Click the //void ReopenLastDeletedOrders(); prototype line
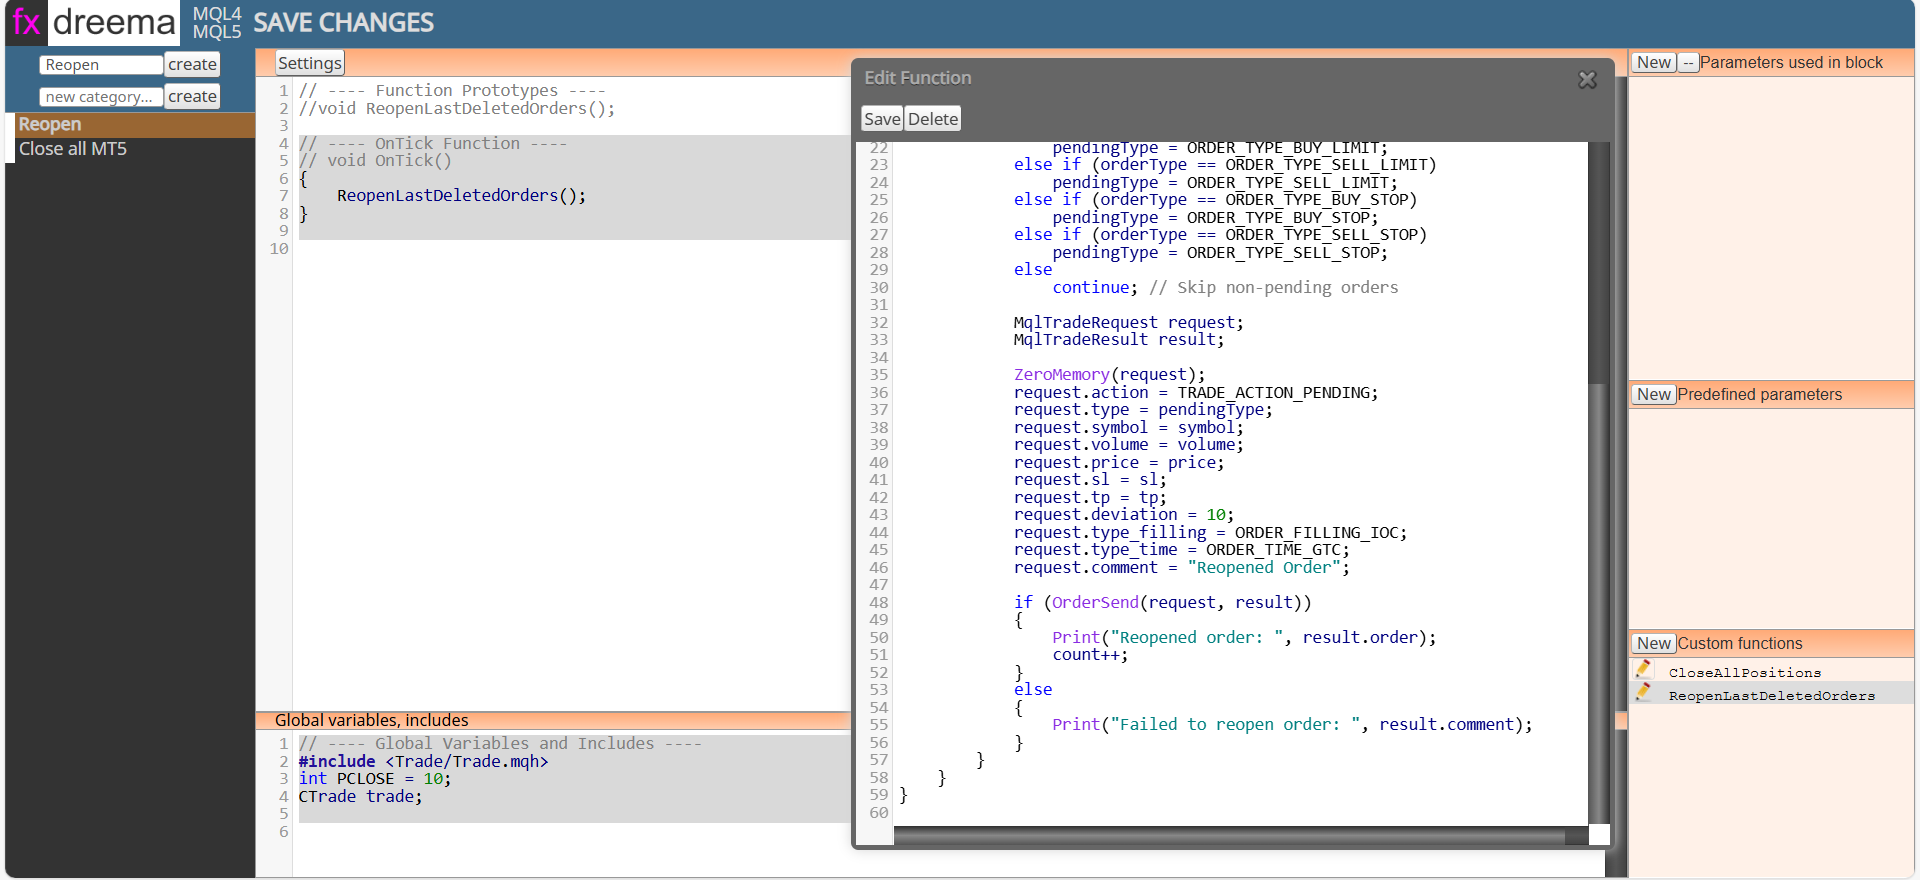This screenshot has width=1920, height=880. coord(456,109)
